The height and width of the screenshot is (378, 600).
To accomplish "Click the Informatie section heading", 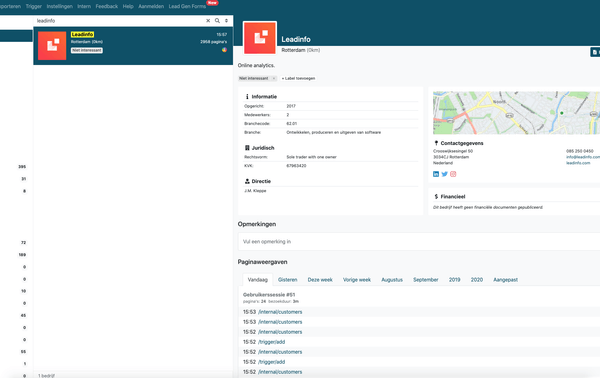I will pos(264,96).
